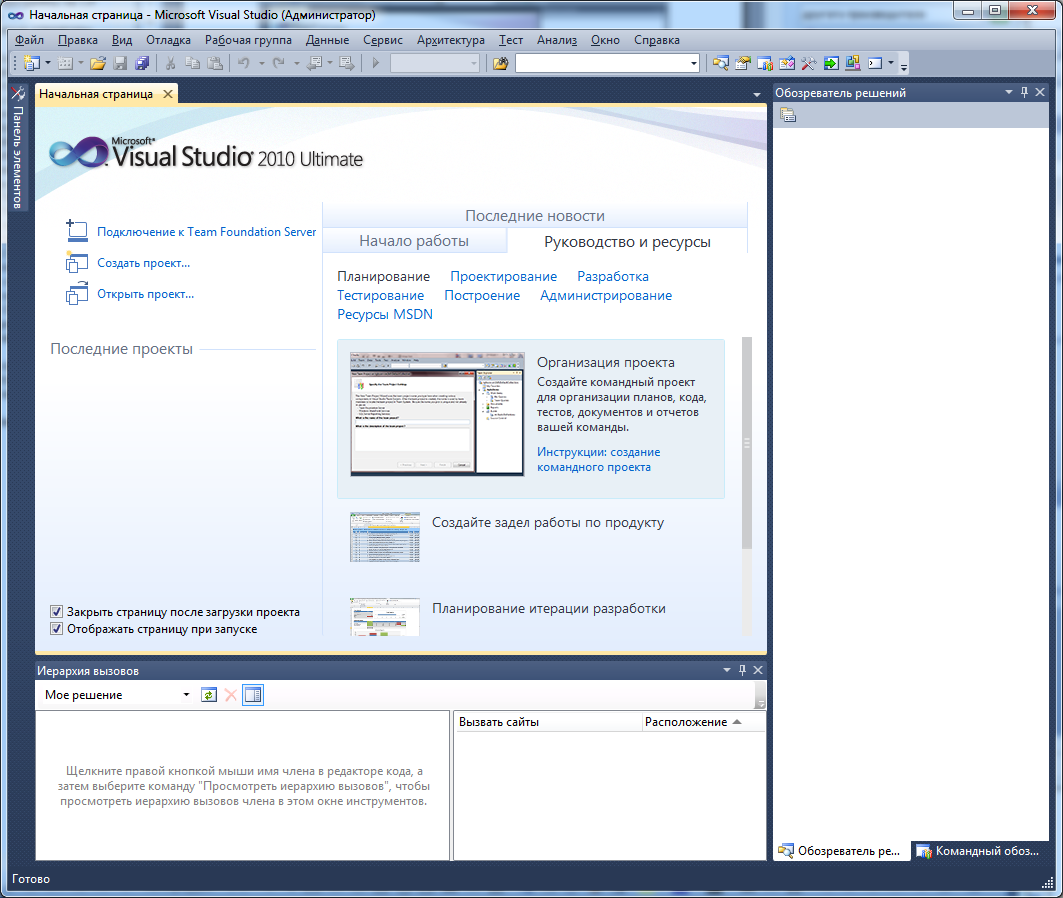Viewport: 1063px width, 898px height.
Task: Click the Copy toolbar icon
Action: [193, 63]
